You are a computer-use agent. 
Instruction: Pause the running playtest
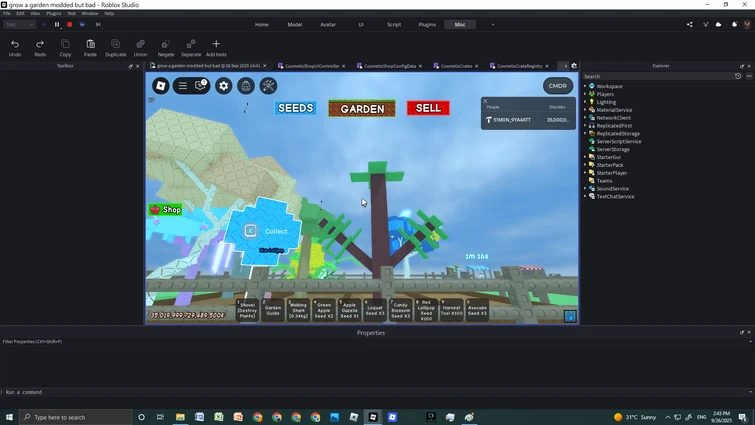coord(57,25)
